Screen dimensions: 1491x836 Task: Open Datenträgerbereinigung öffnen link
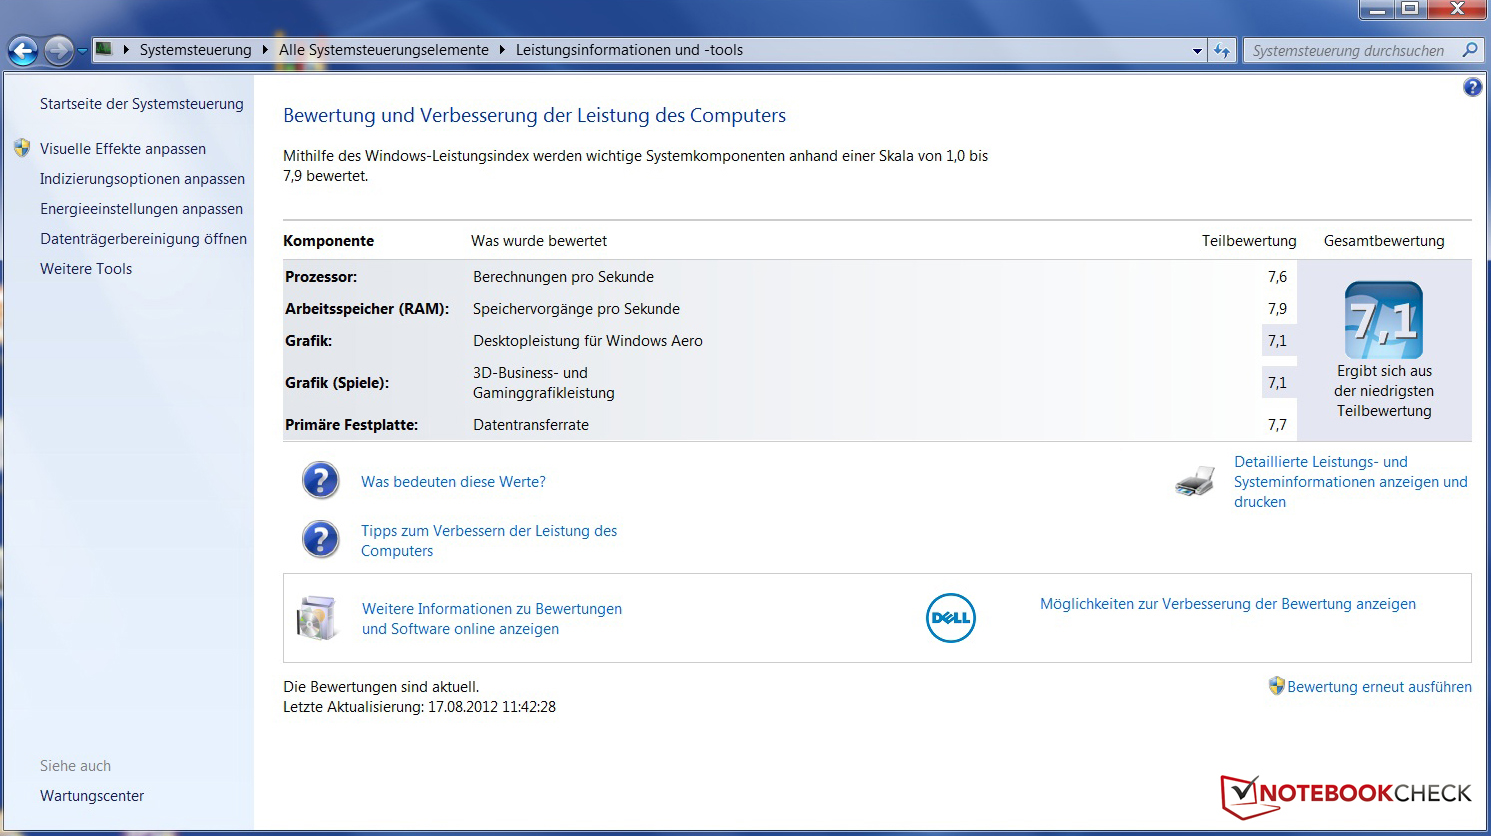pyautogui.click(x=143, y=239)
